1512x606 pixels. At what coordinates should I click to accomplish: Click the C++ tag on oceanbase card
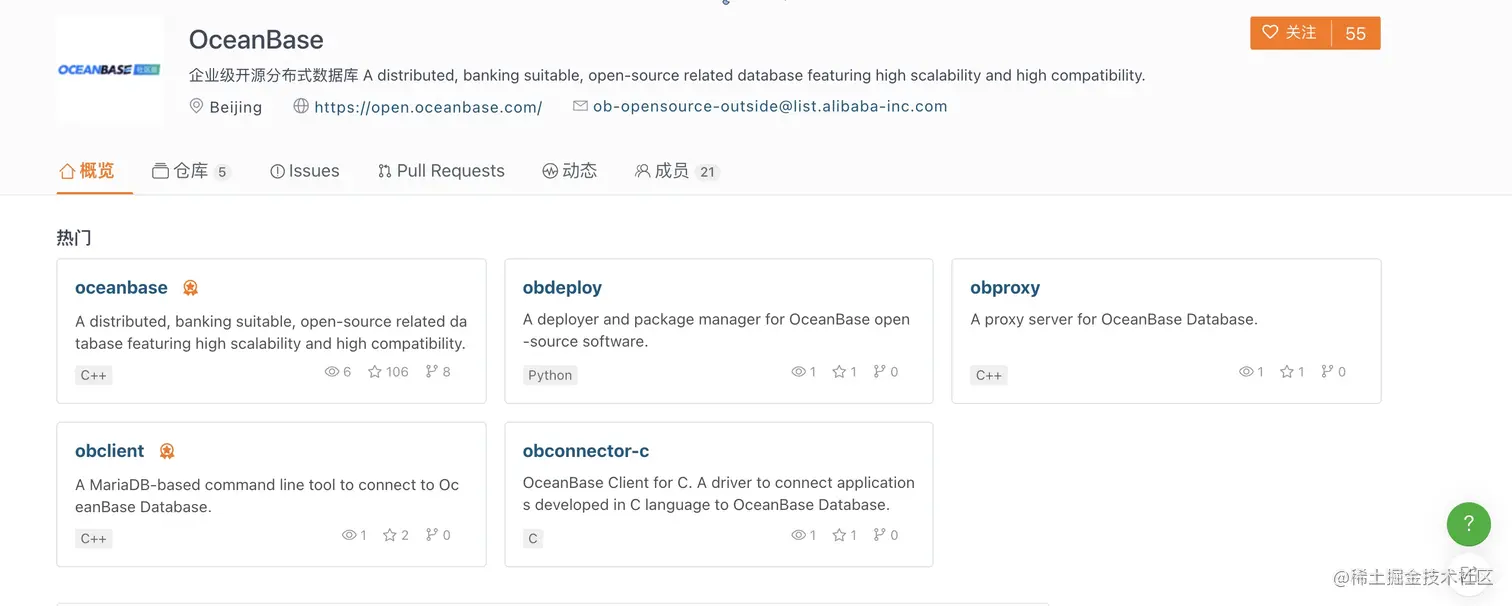click(93, 376)
